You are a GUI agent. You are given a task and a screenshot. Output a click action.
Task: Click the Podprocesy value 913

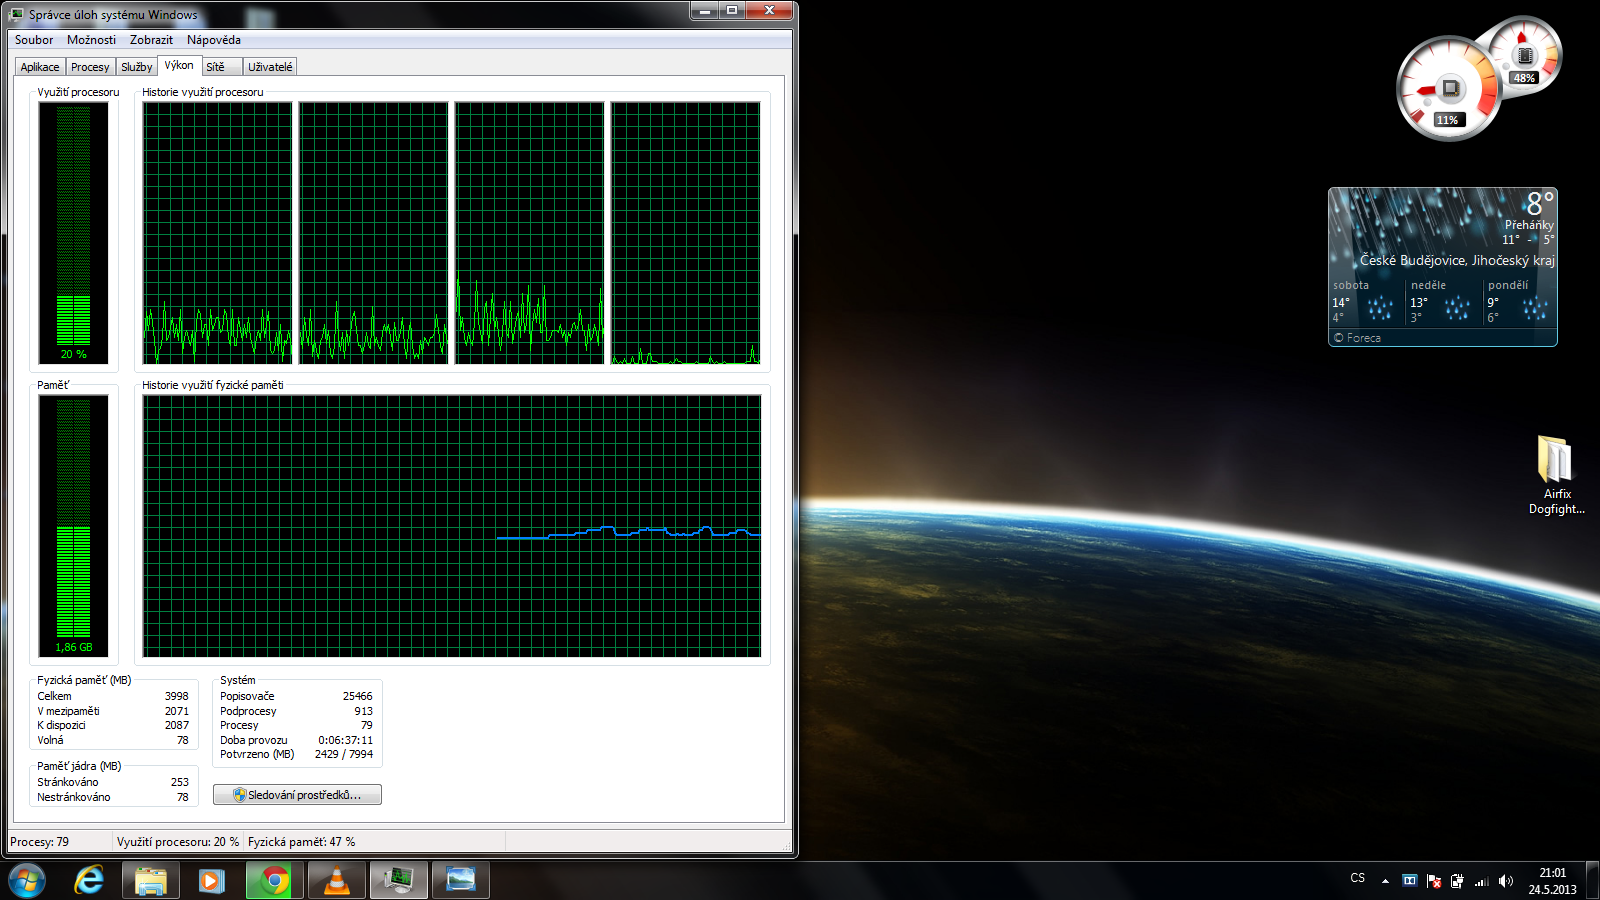[x=363, y=711]
